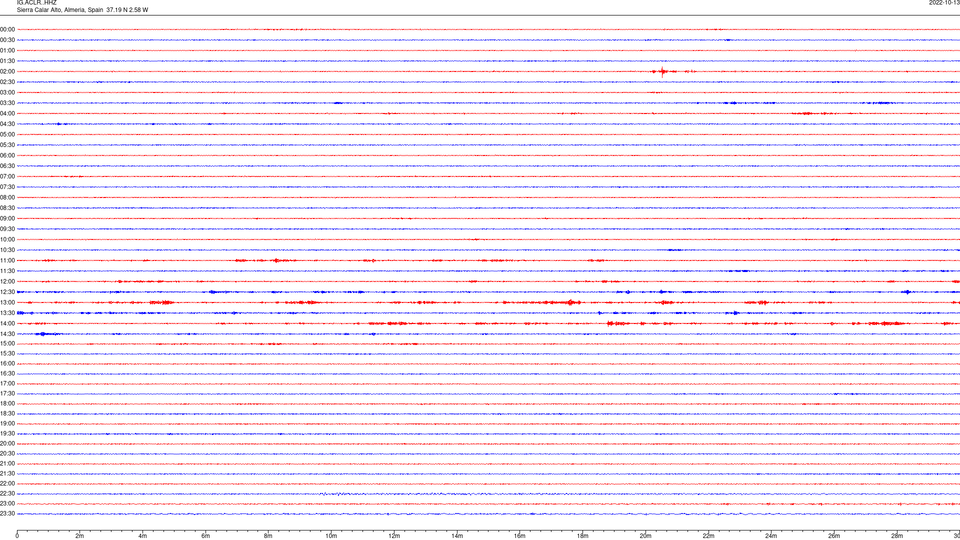Choose the 10:00 row label
Image resolution: width=960 pixels, height=540 pixels.
click(7, 239)
